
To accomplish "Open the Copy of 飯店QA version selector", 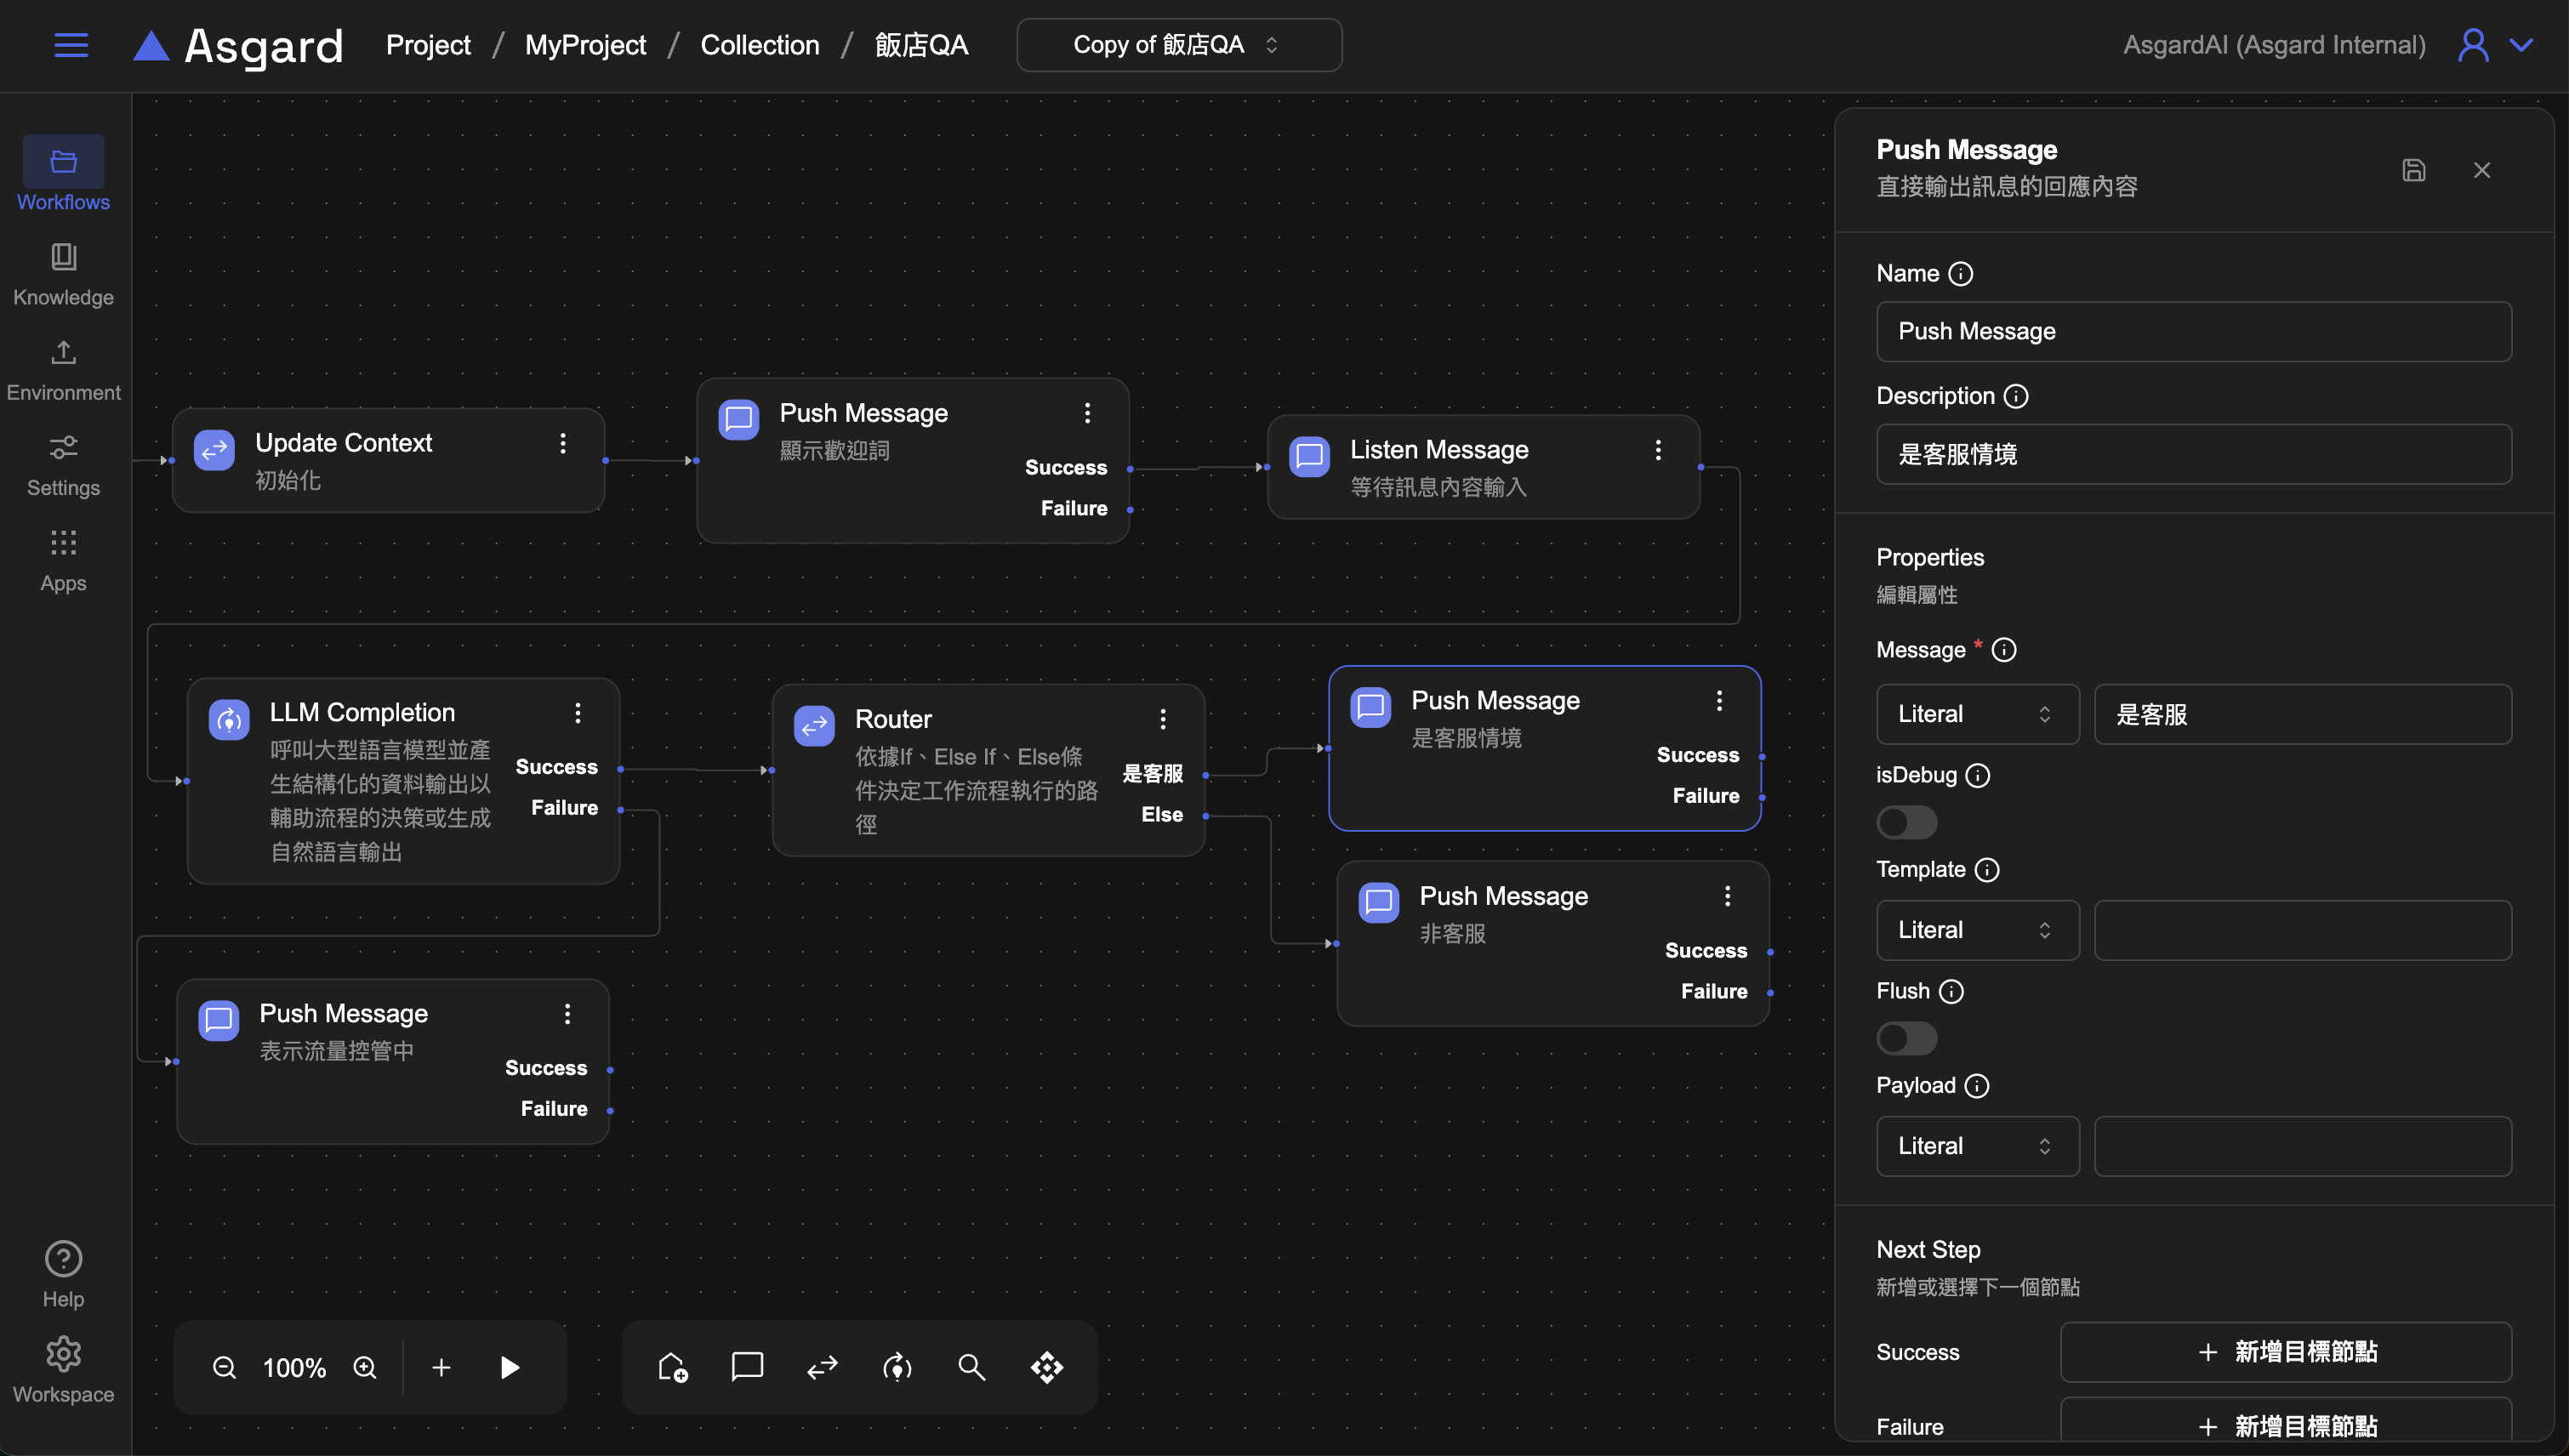I will pyautogui.click(x=1178, y=45).
